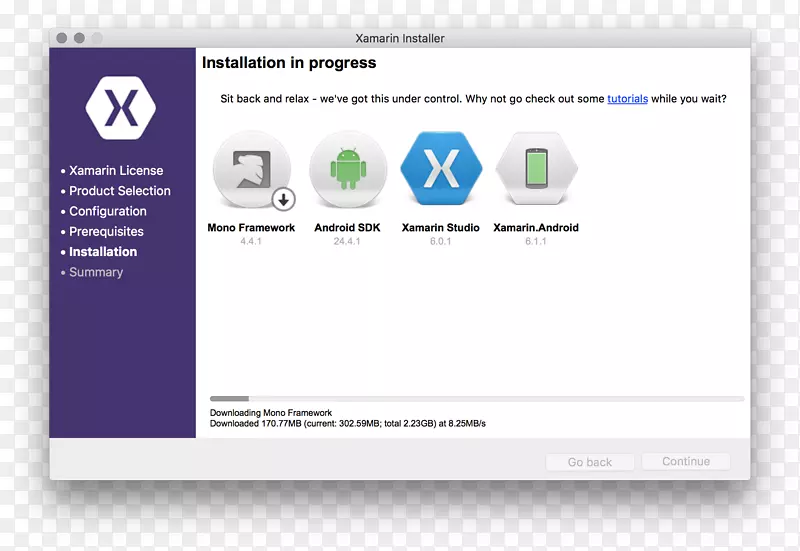Click the Continue button

point(686,461)
